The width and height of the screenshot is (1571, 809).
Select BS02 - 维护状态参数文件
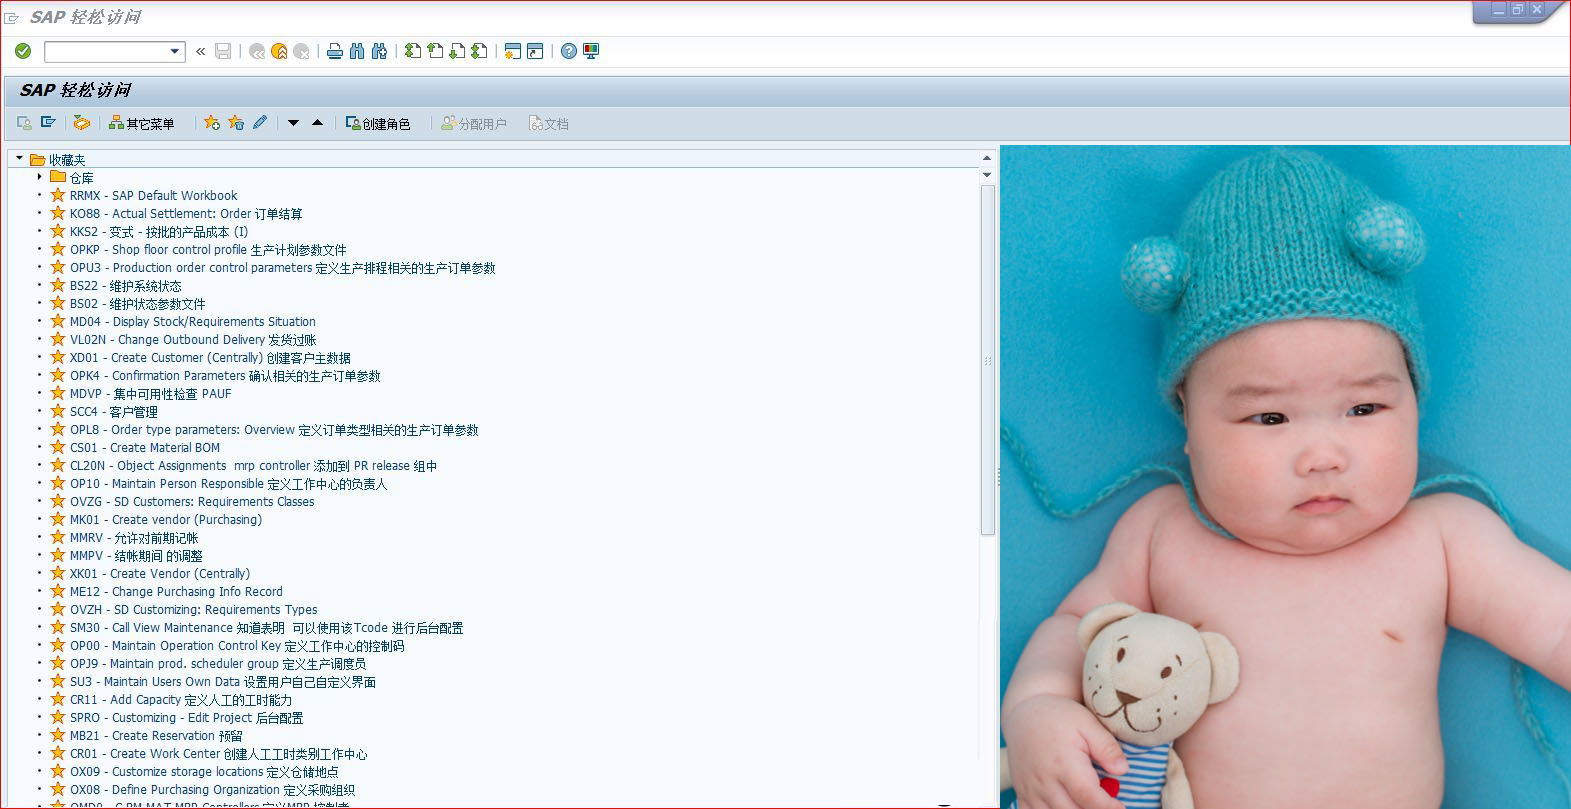137,303
